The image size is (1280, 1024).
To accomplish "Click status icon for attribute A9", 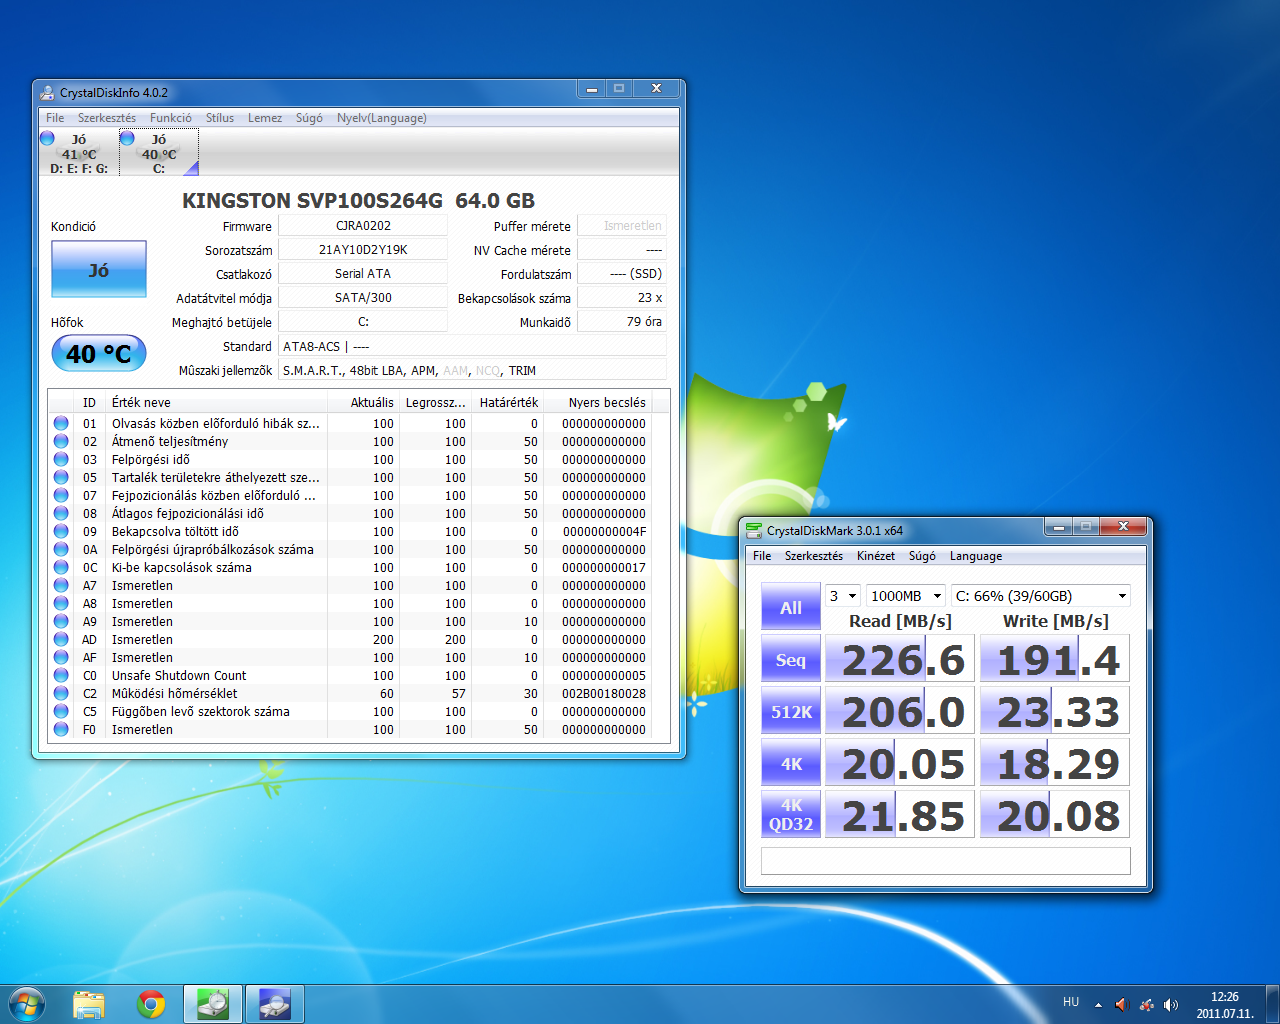I will point(62,621).
